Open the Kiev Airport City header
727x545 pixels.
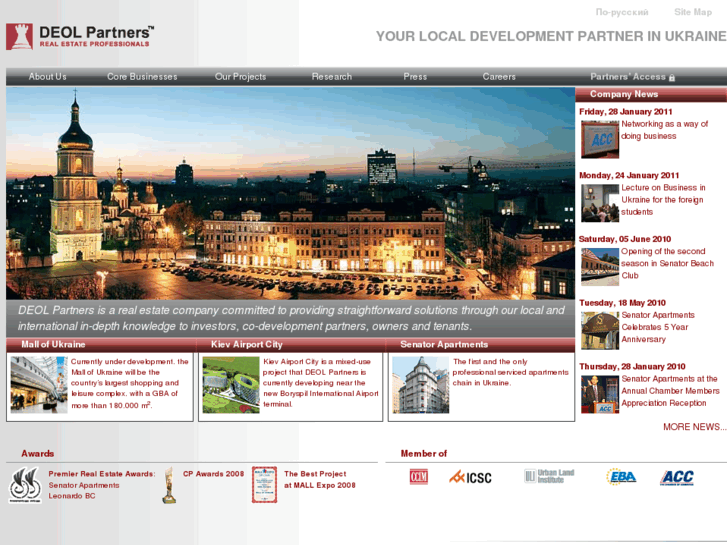tap(247, 345)
